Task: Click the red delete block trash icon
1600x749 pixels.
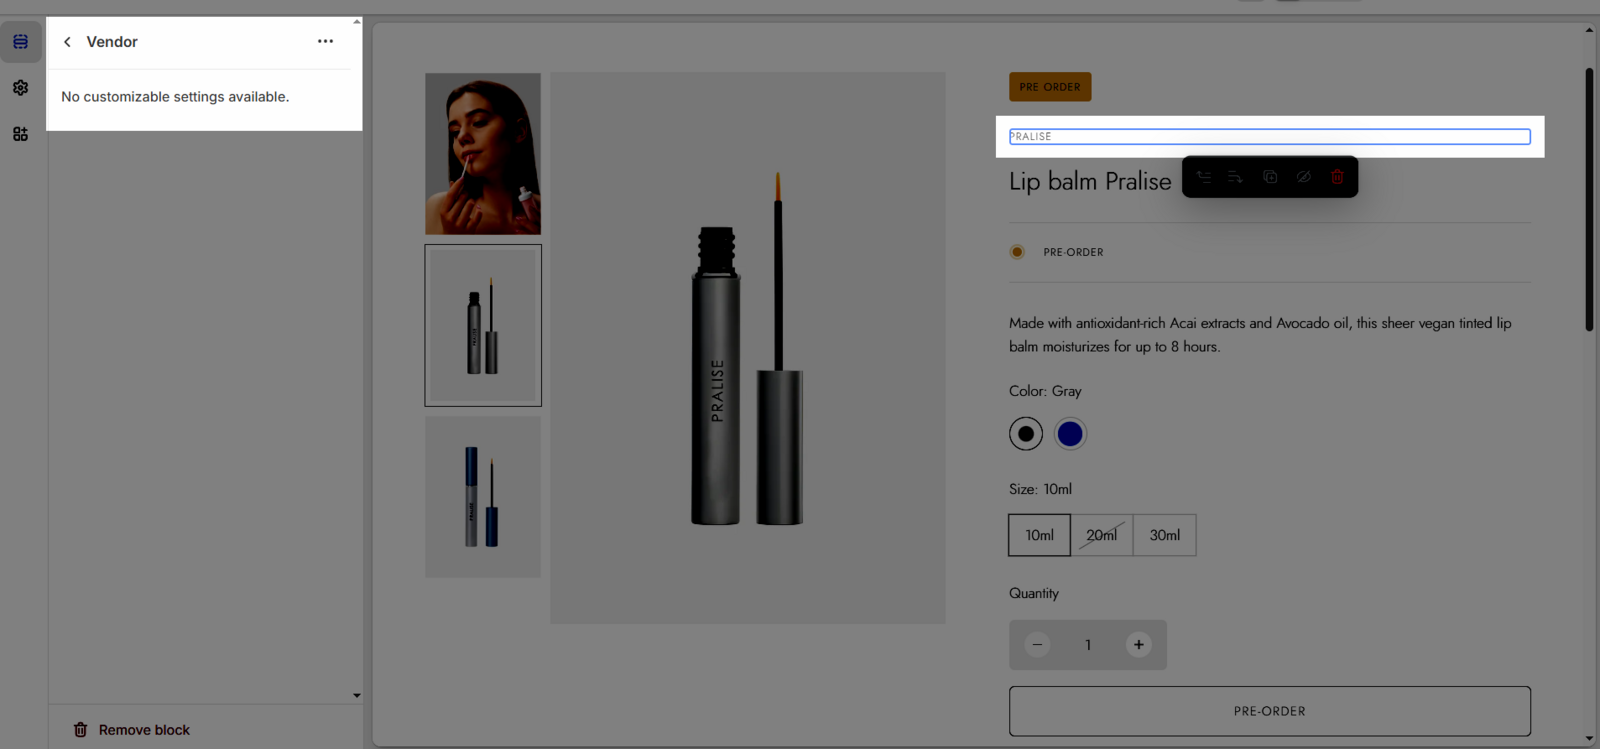Action: pos(1337,177)
